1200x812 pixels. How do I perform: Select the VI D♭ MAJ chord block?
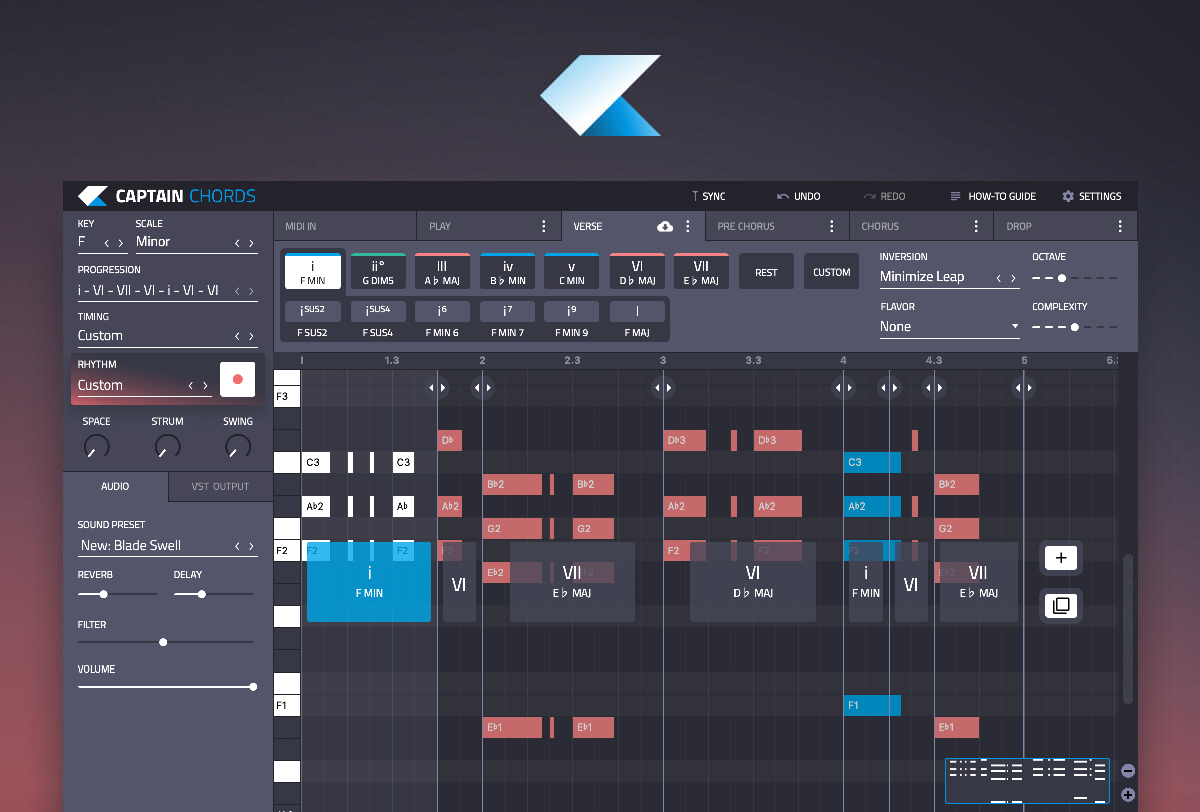tap(752, 582)
